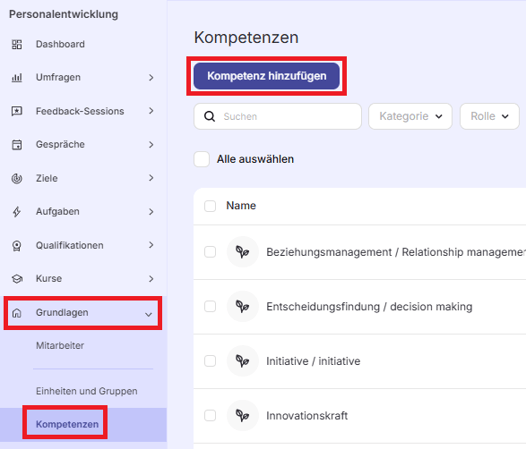Click the Aufgaben label
Image resolution: width=526 pixels, height=449 pixels.
57,211
